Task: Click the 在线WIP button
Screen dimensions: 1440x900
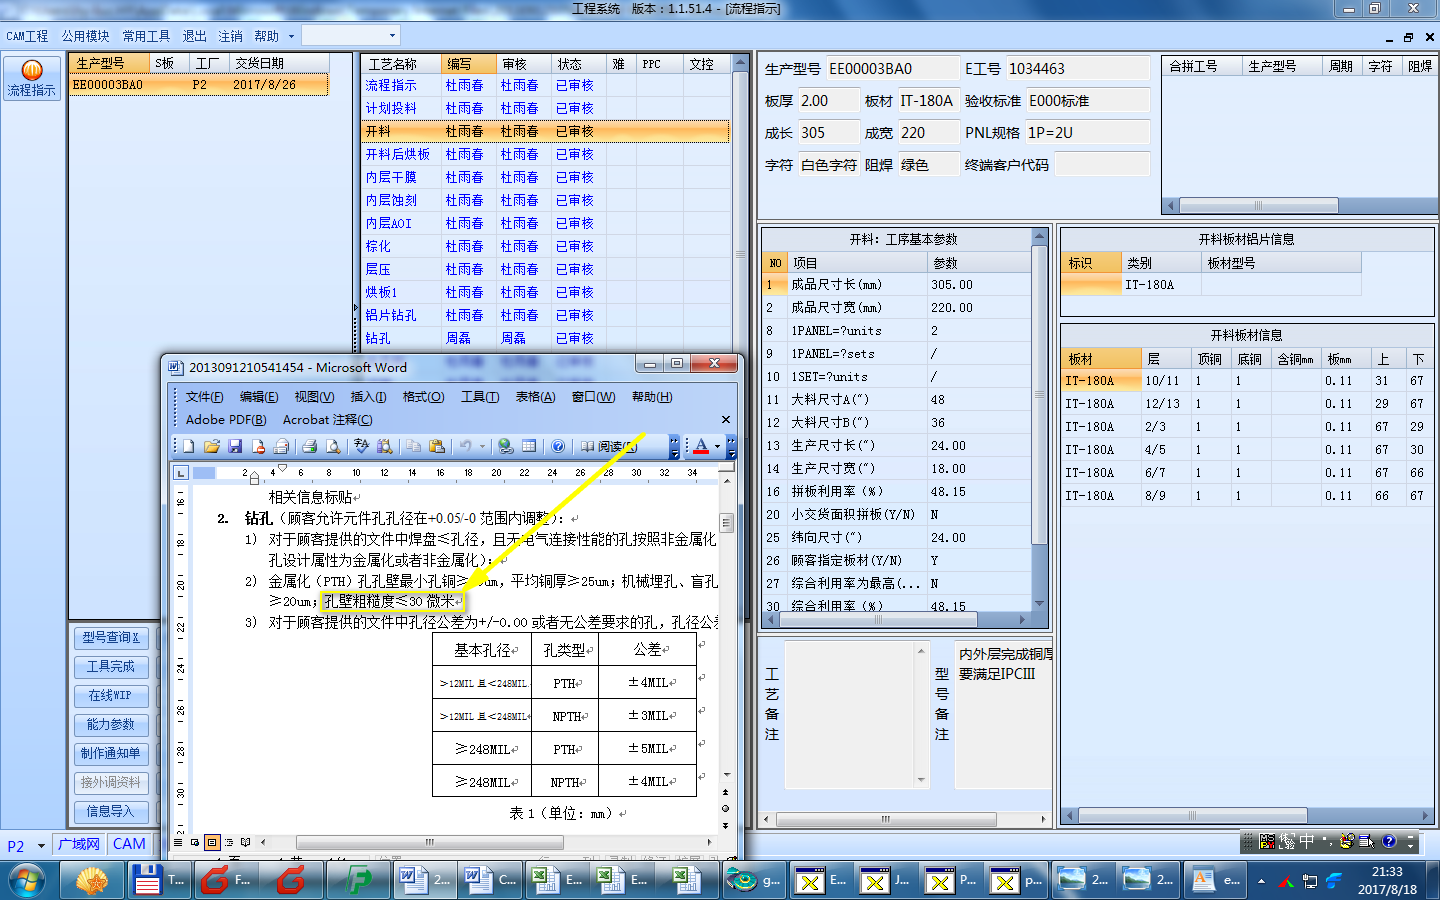Action: click(x=111, y=696)
